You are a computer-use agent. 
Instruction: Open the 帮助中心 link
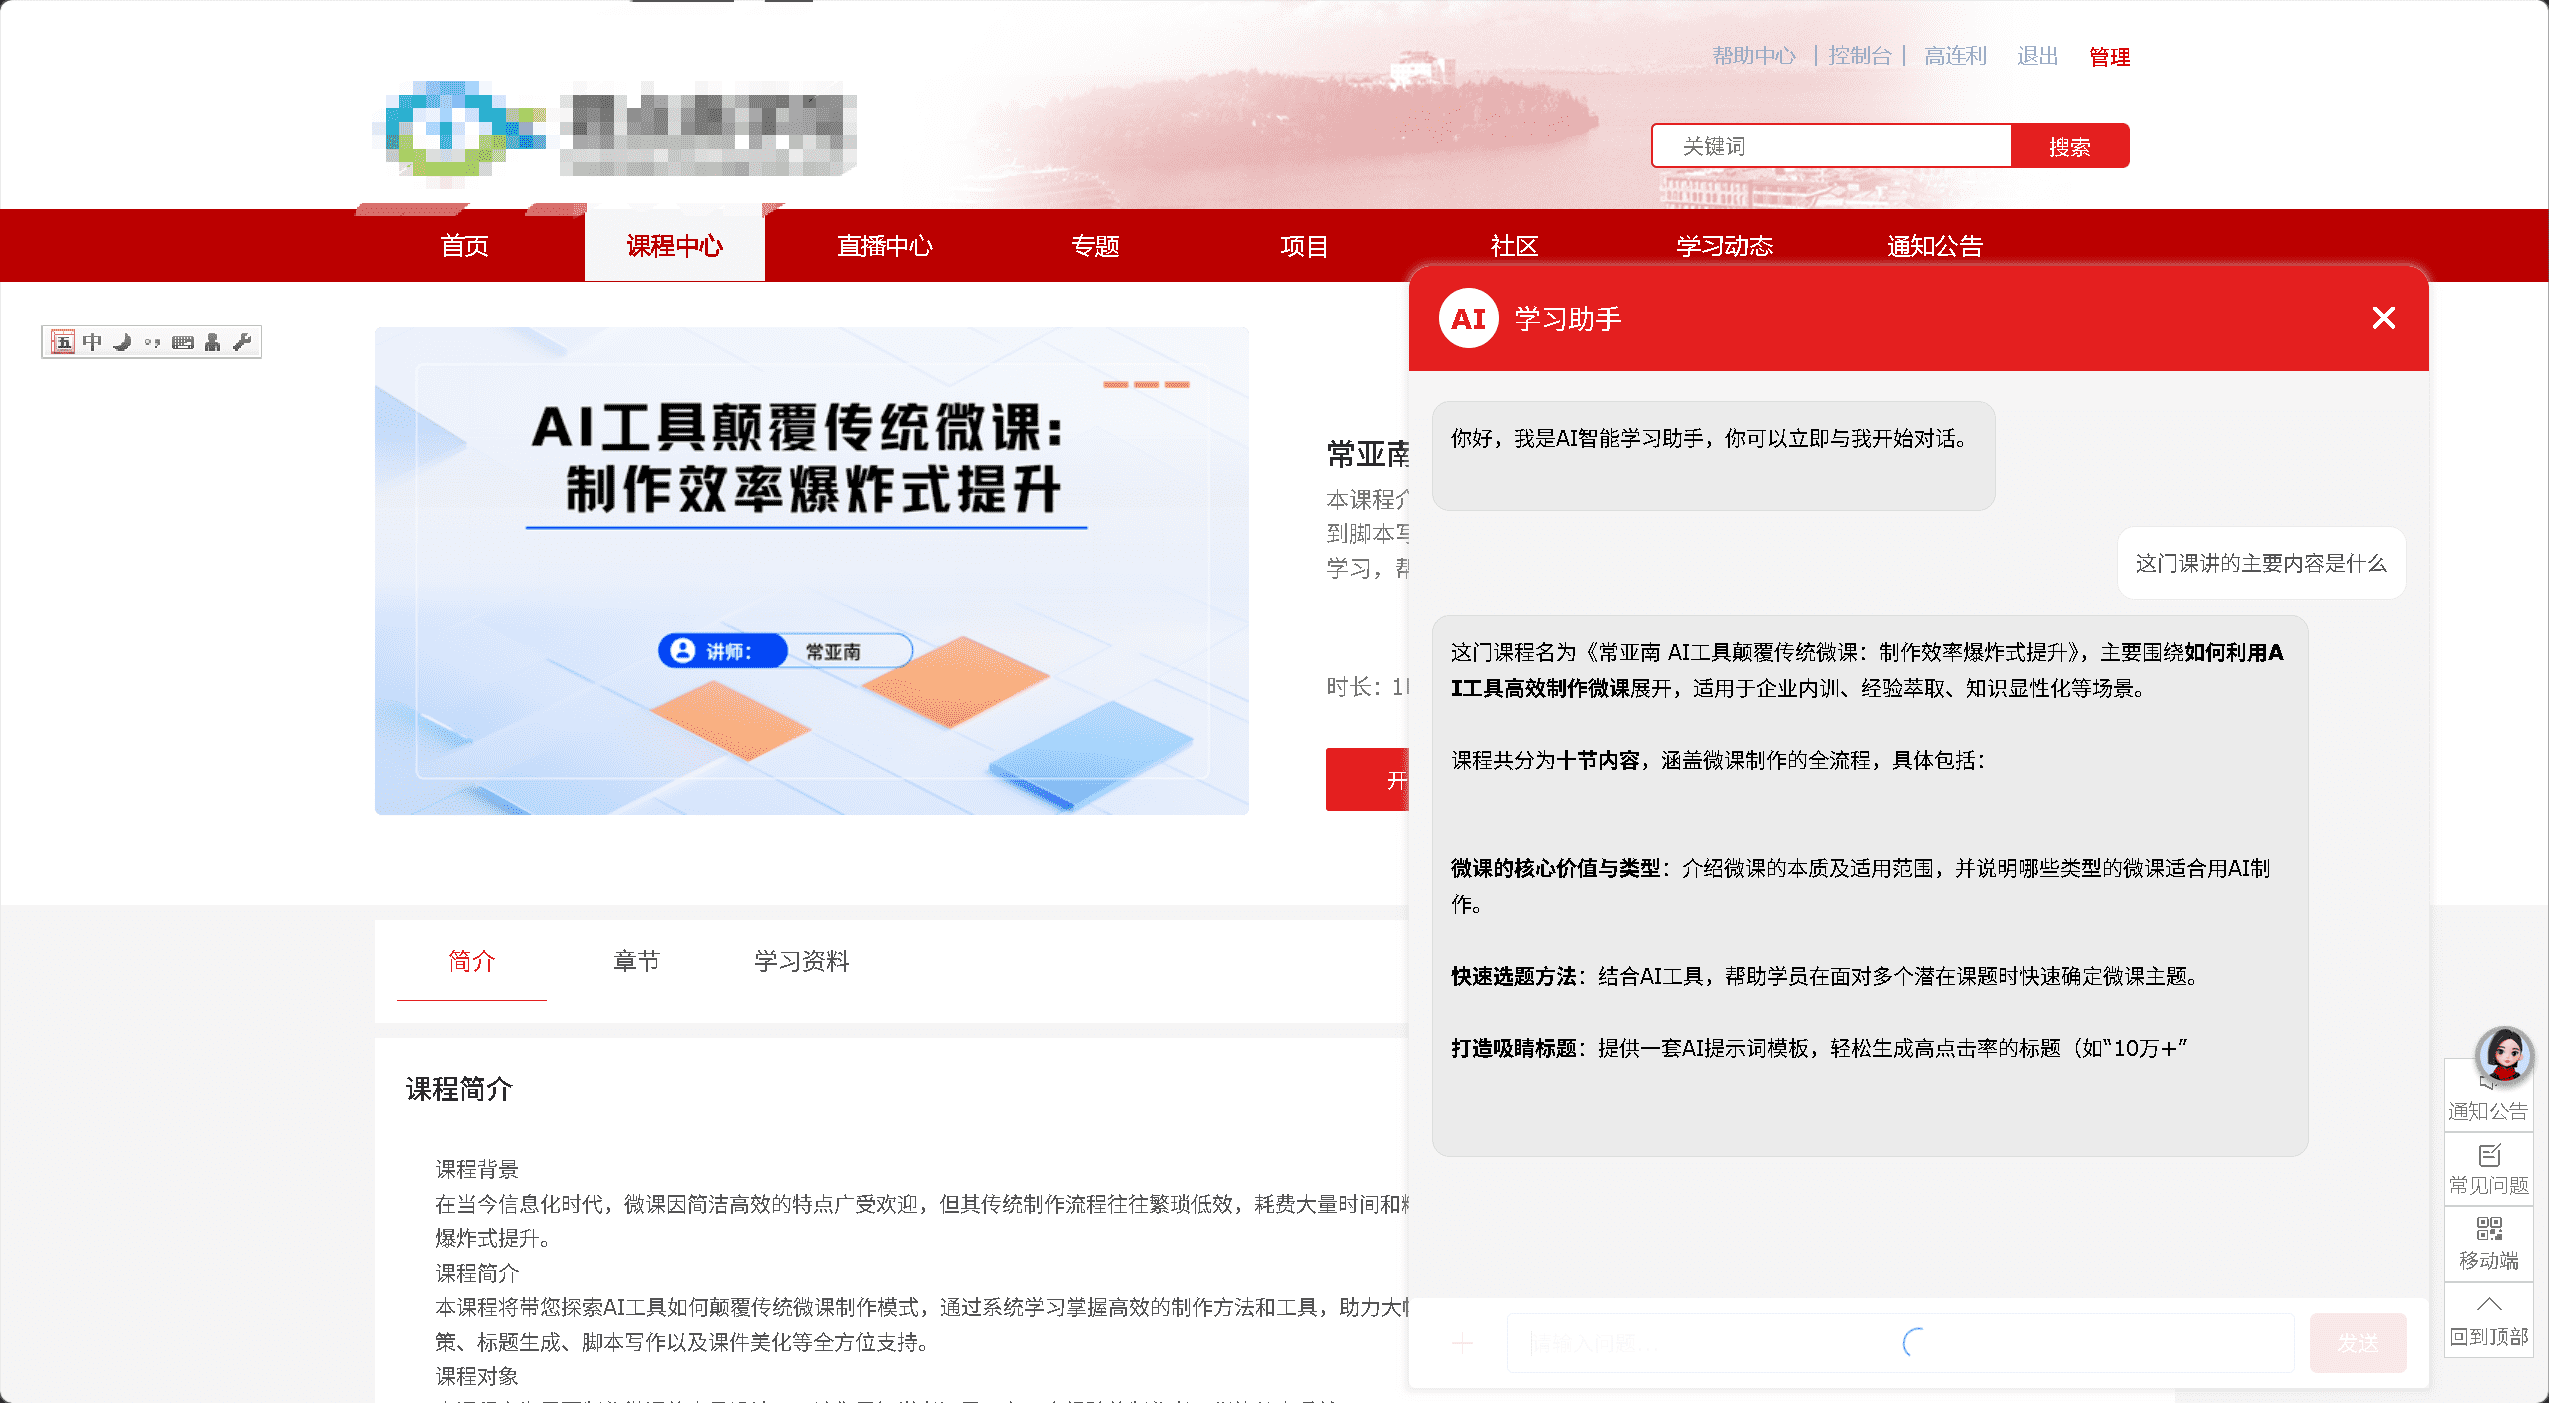(x=1753, y=56)
